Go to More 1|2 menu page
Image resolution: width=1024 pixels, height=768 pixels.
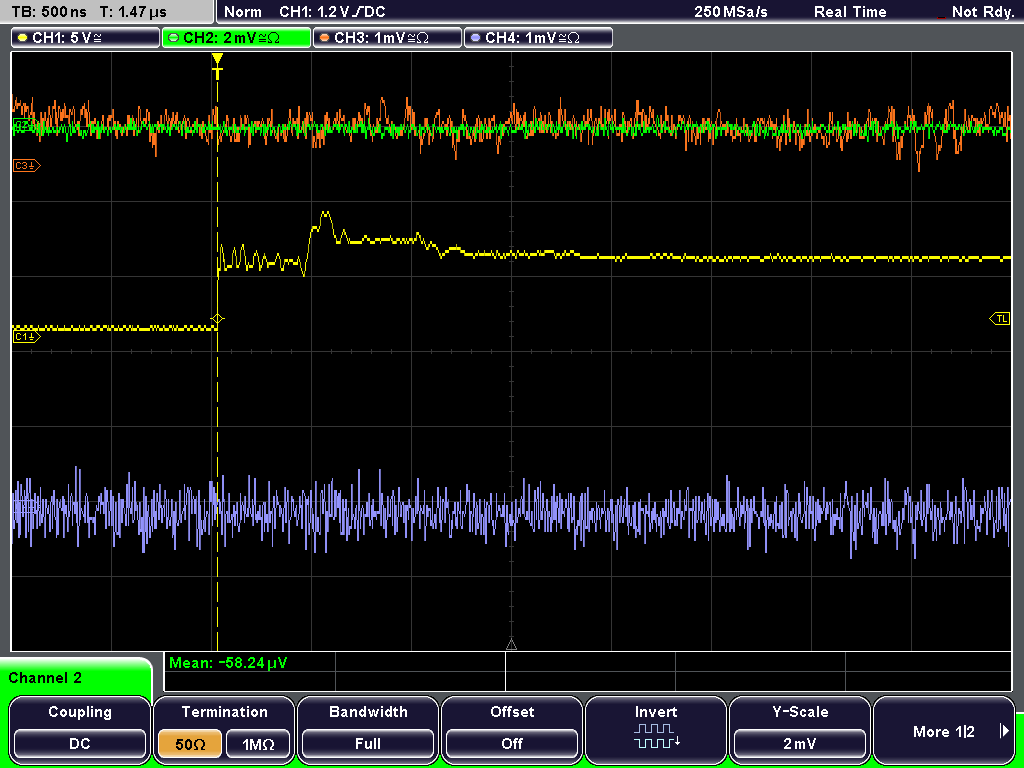tap(944, 730)
